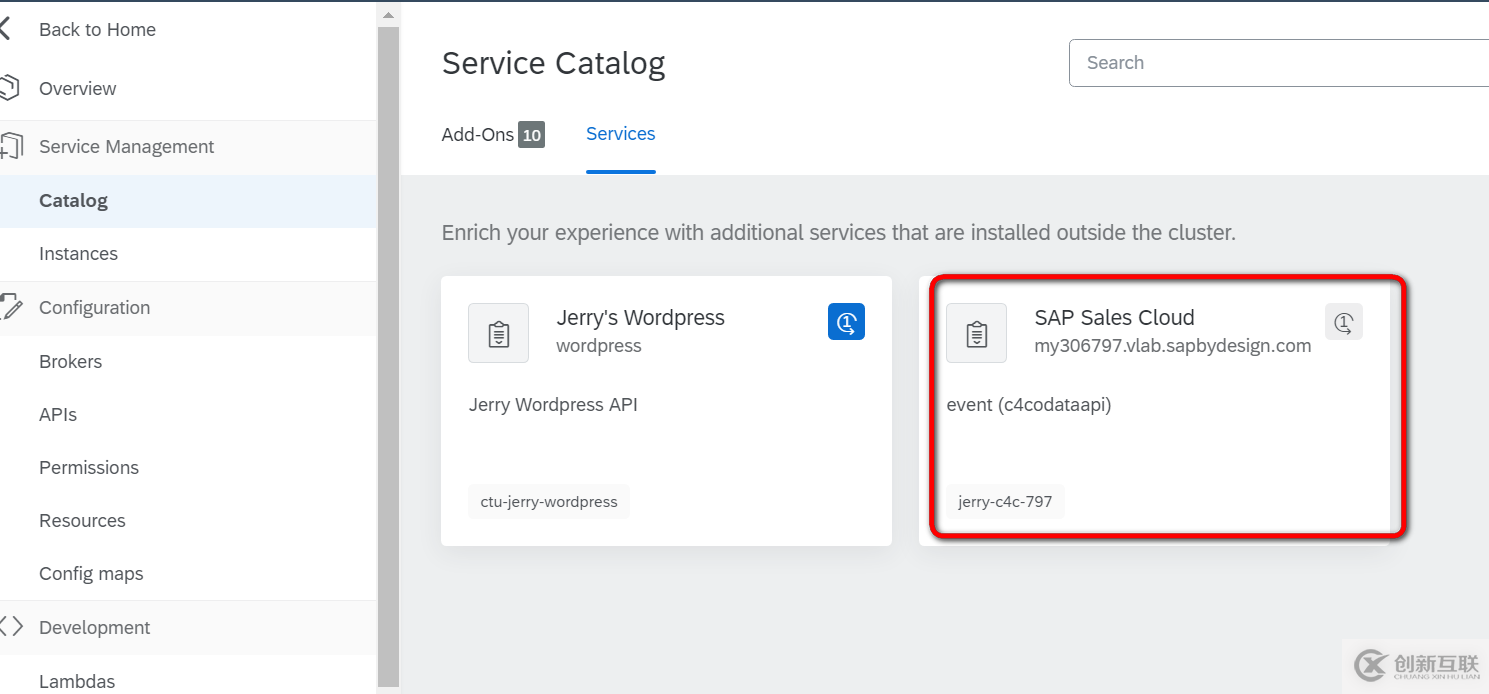Collapse the Service Management section

tap(126, 146)
